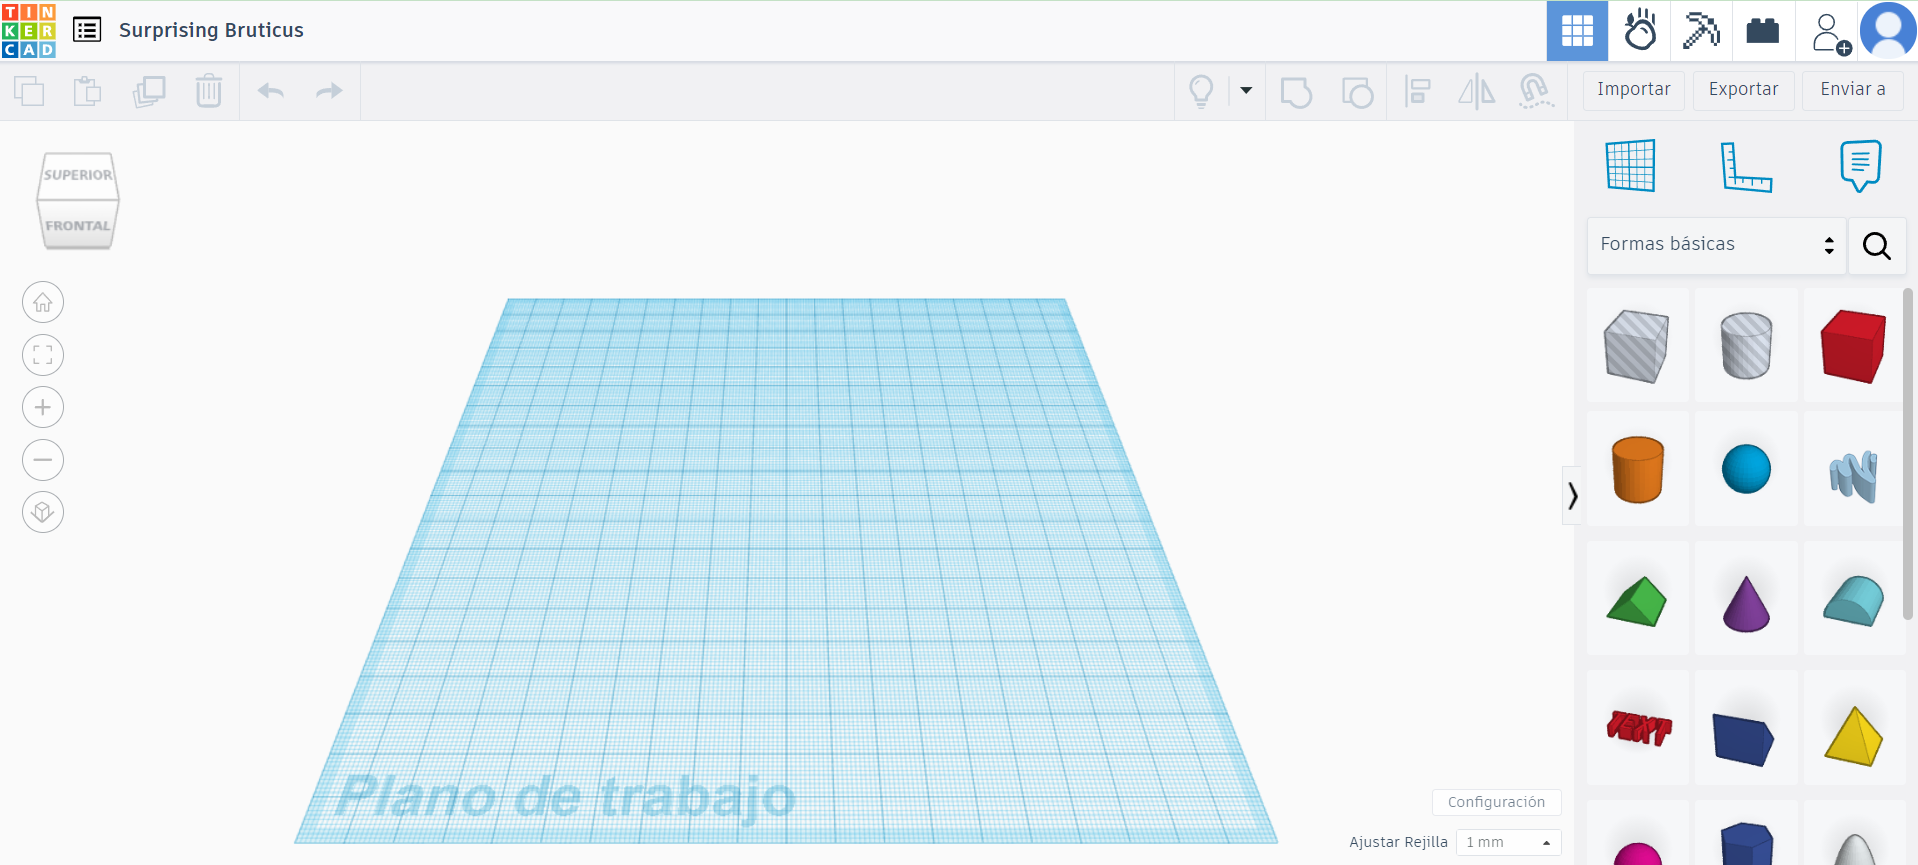Select the green roof shape
The width and height of the screenshot is (1918, 865).
point(1636,601)
